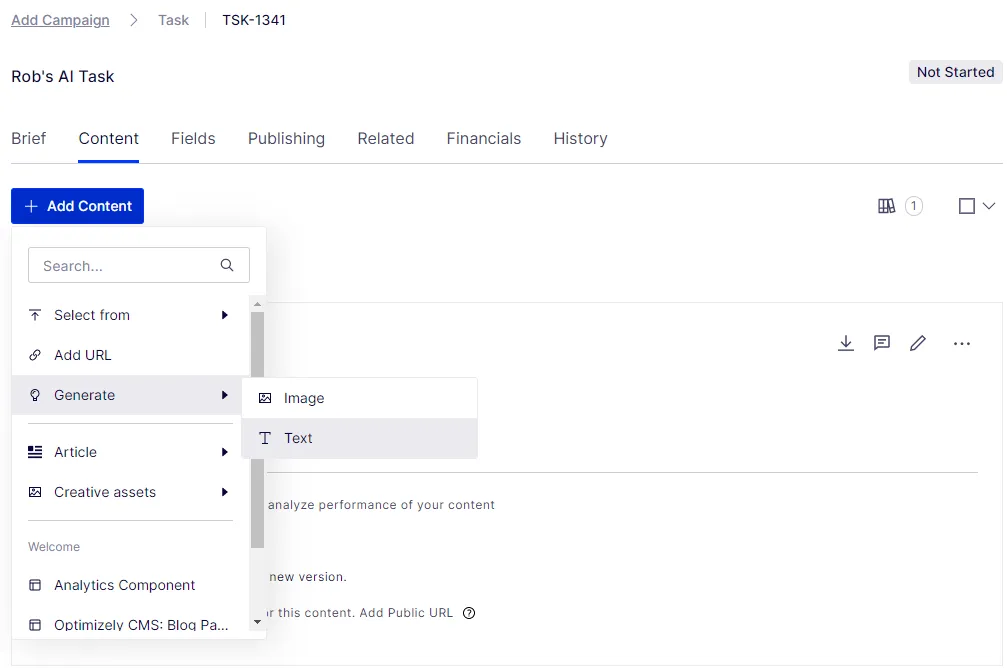
Task: Open the Add Campaign breadcrumb link
Action: [60, 20]
